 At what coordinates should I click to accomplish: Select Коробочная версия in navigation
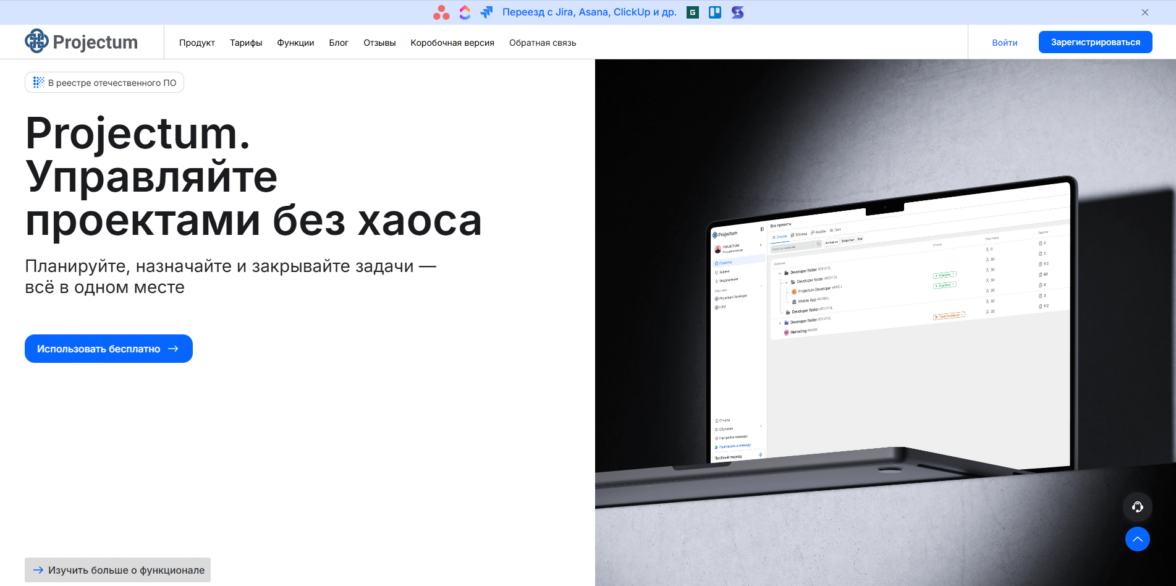[452, 43]
